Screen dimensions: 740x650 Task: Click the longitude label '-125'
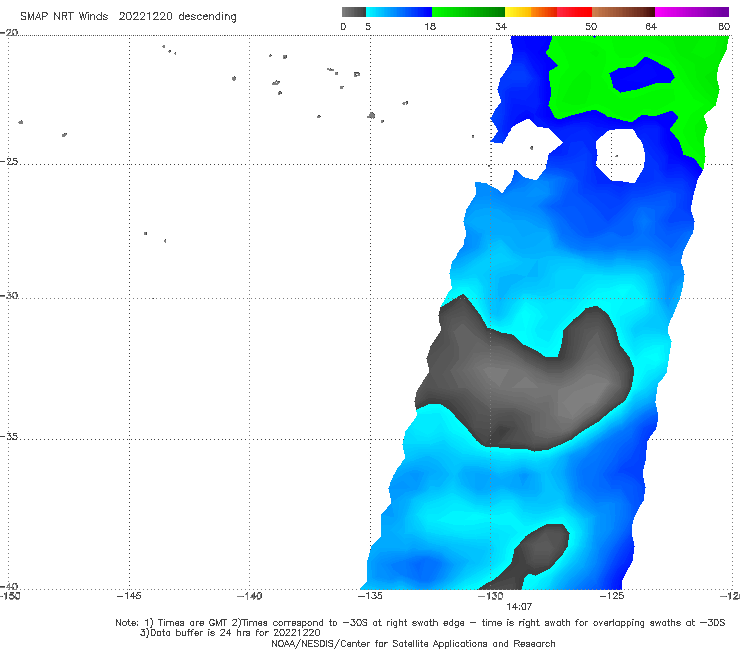(612, 596)
